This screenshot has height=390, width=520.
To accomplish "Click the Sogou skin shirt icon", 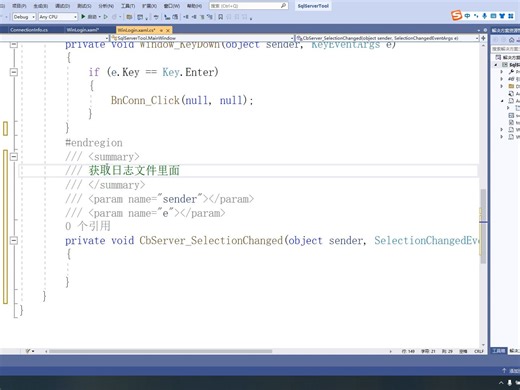I will click(502, 16).
